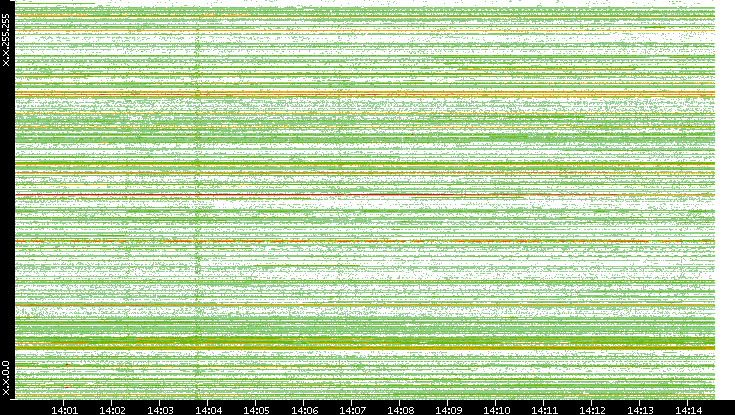Click the 14:10 time axis label
The height and width of the screenshot is (415, 735).
(496, 409)
